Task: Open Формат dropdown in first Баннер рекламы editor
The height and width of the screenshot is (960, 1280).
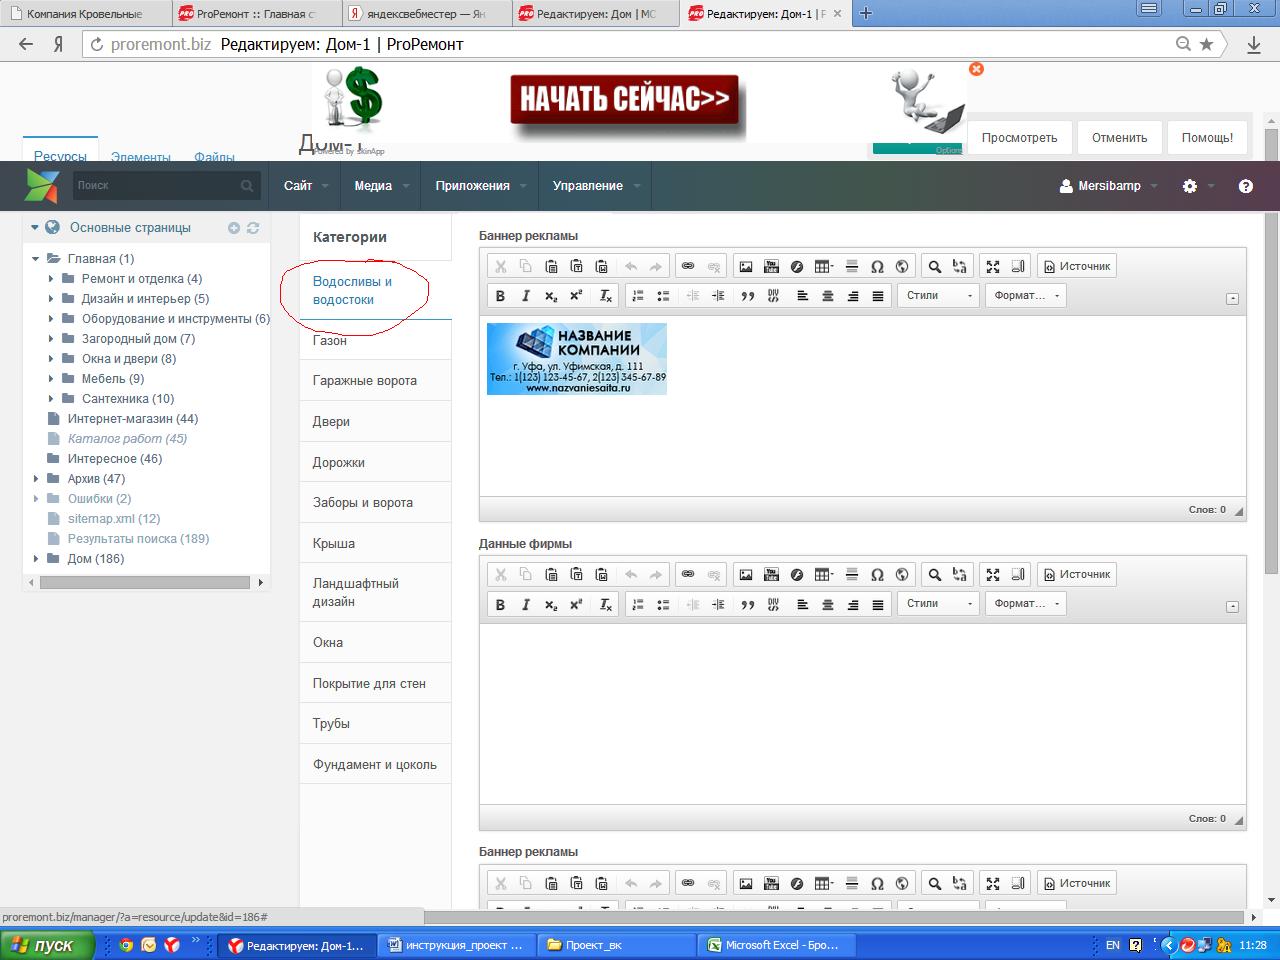Action: click(1026, 296)
